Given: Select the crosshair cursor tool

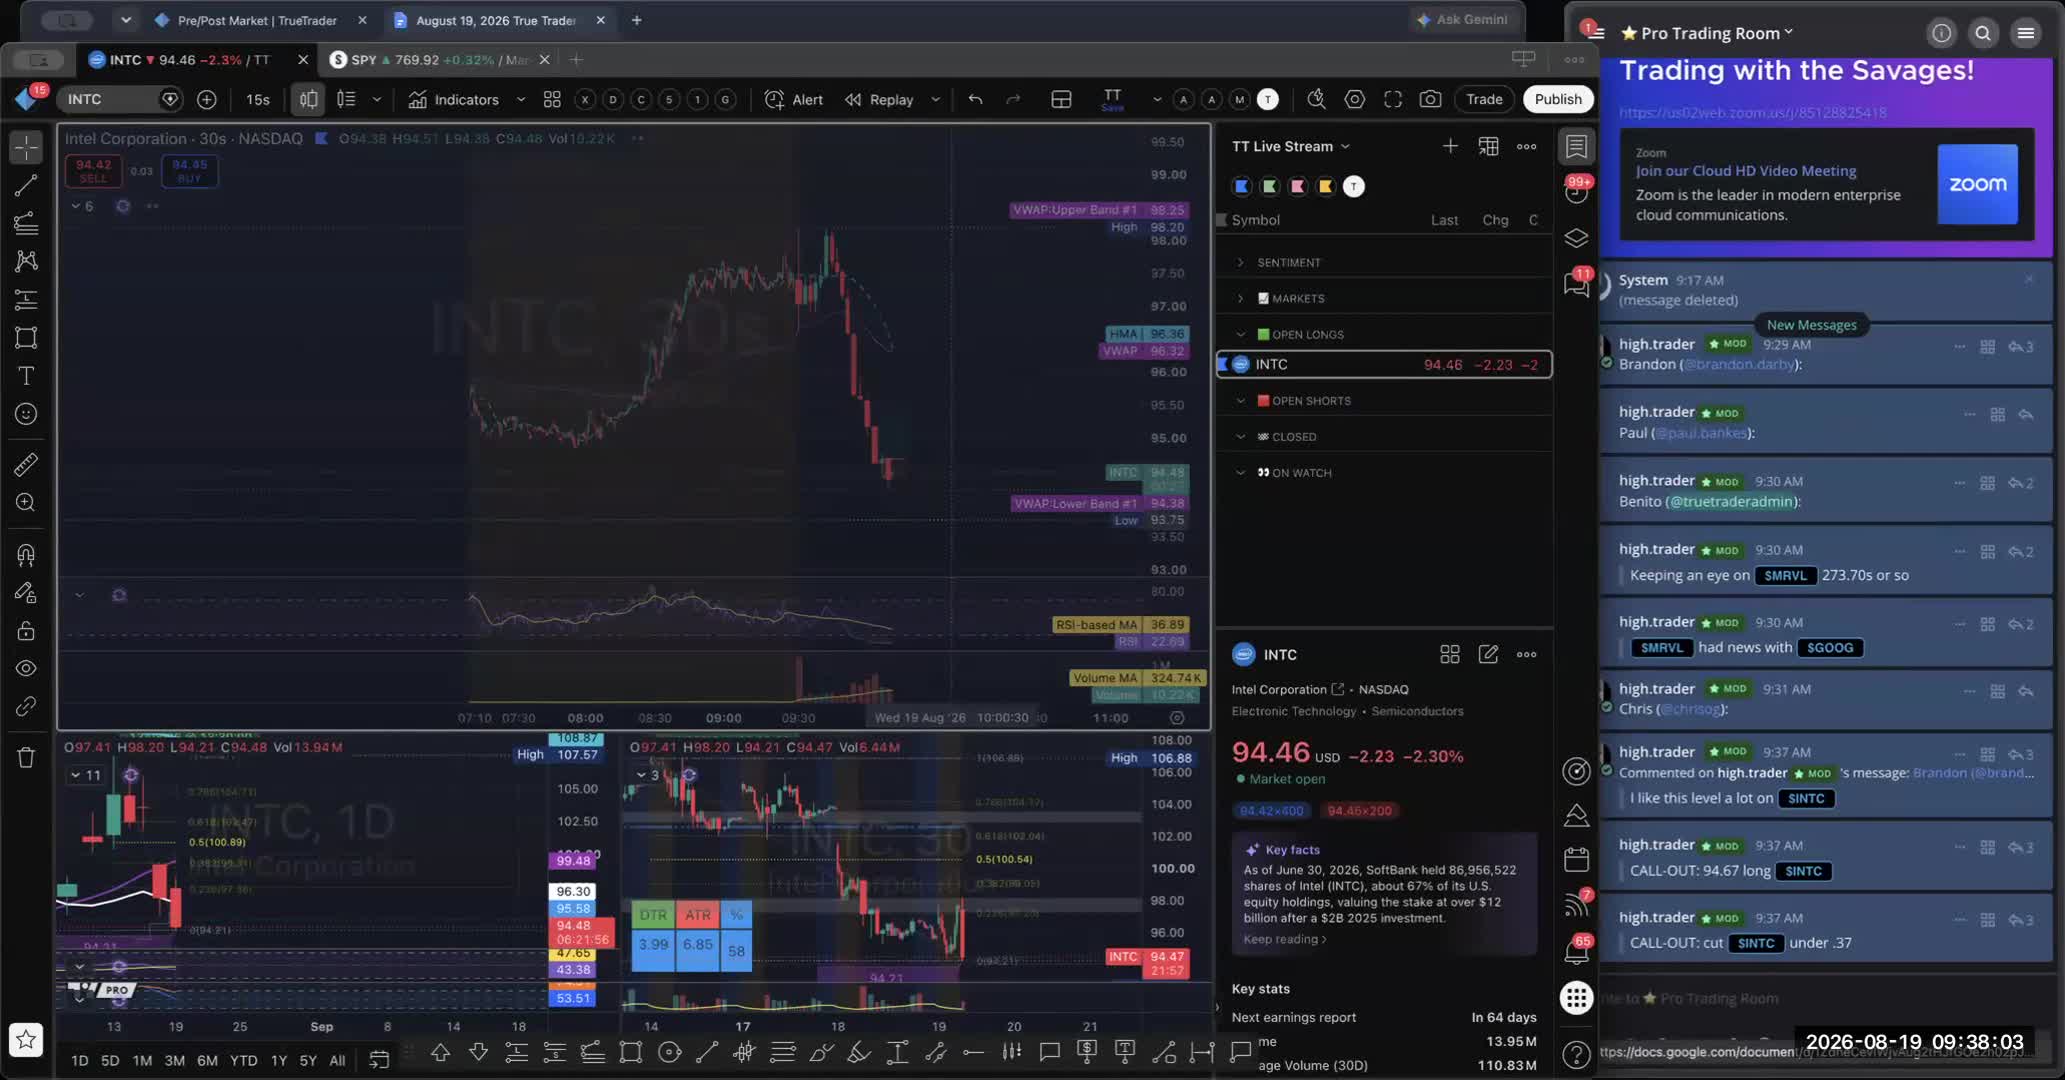Looking at the screenshot, I should pyautogui.click(x=26, y=147).
